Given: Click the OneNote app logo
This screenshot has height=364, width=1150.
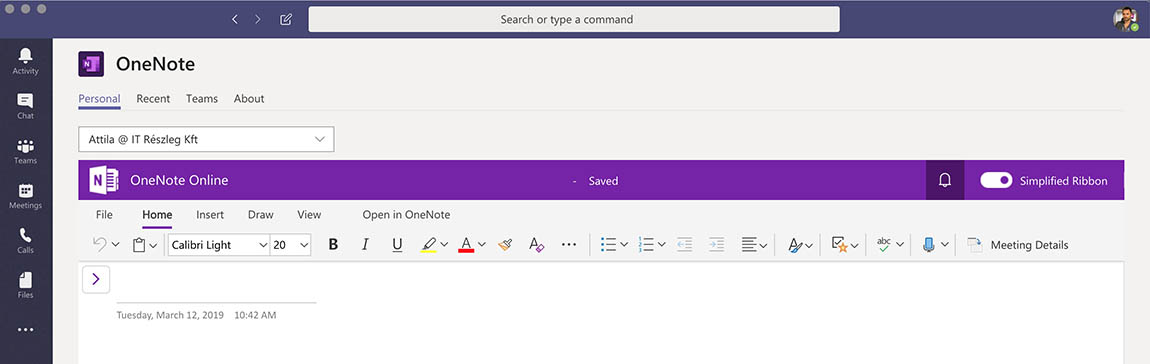Looking at the screenshot, I should (91, 64).
